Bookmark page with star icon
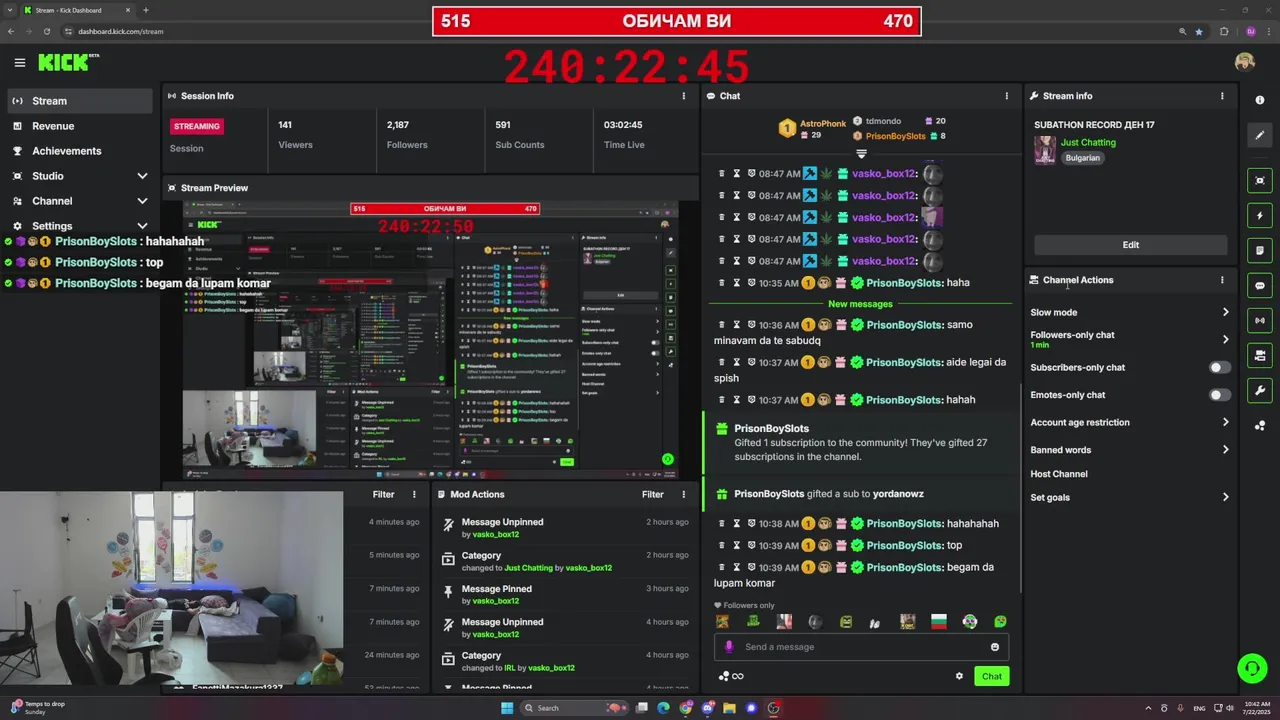 pyautogui.click(x=1198, y=31)
